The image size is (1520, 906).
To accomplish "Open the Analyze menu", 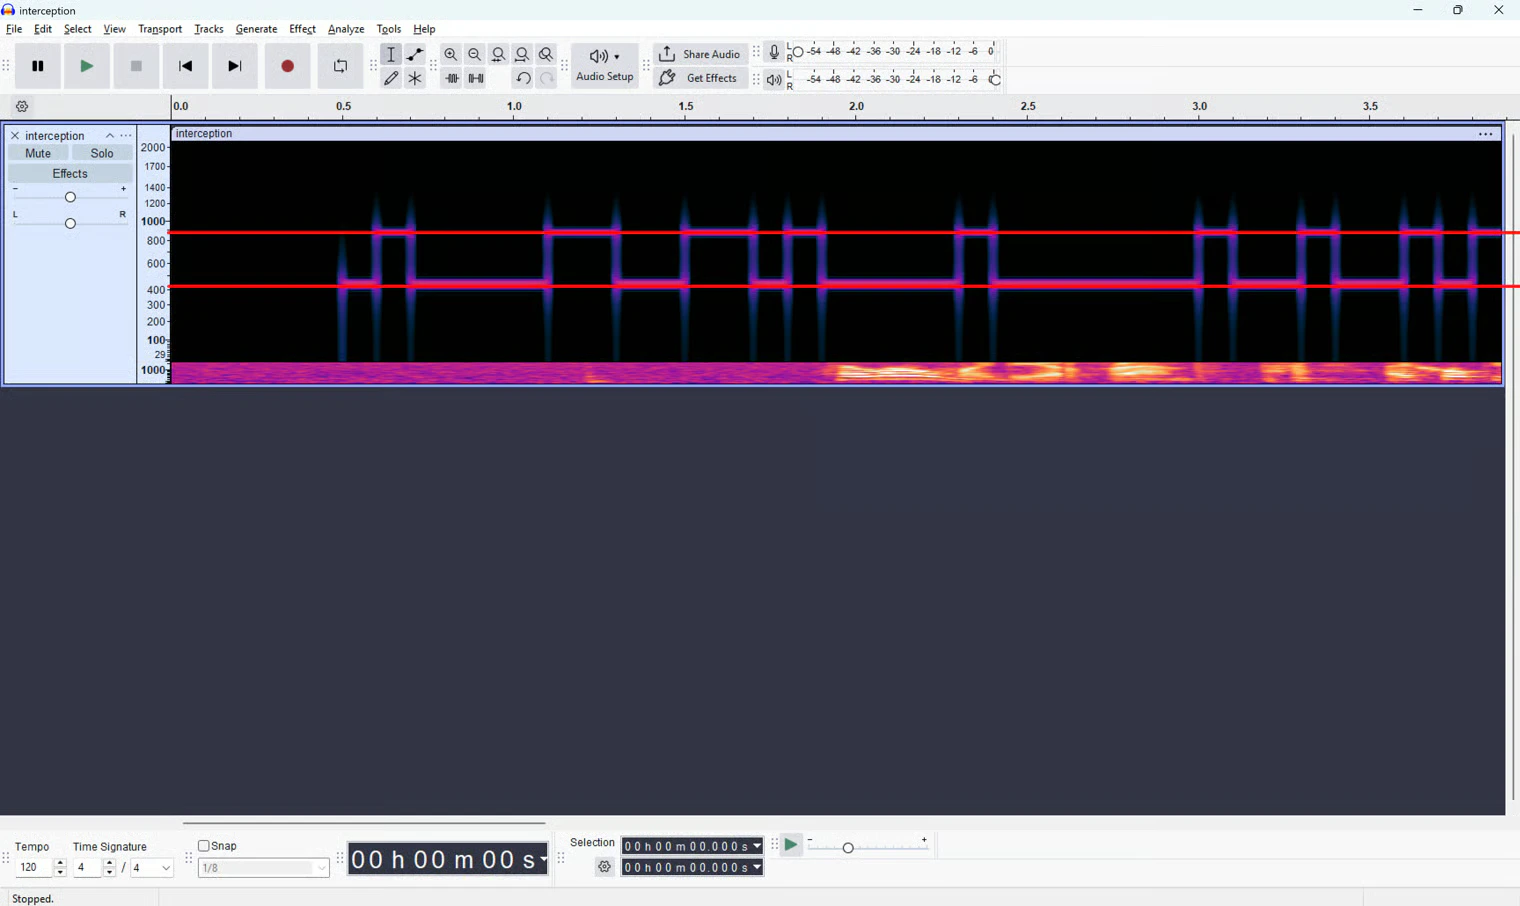I will coord(346,30).
